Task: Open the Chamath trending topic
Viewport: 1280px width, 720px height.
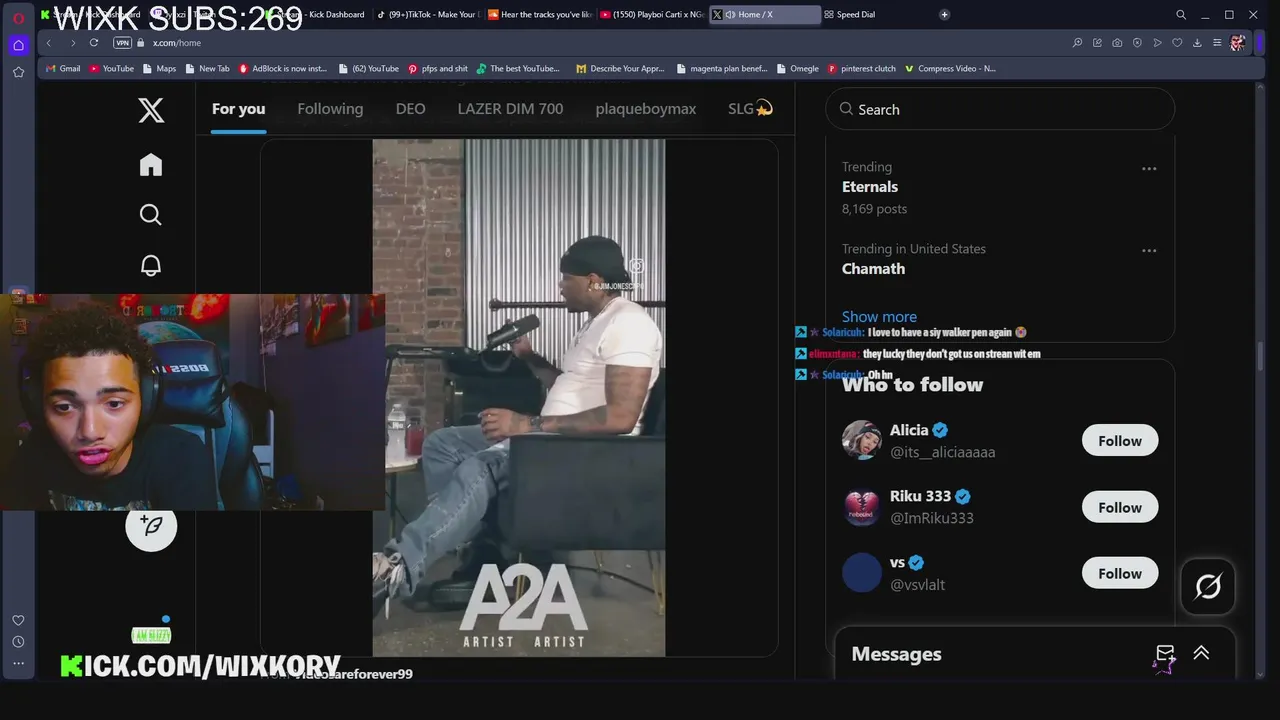Action: 873,269
